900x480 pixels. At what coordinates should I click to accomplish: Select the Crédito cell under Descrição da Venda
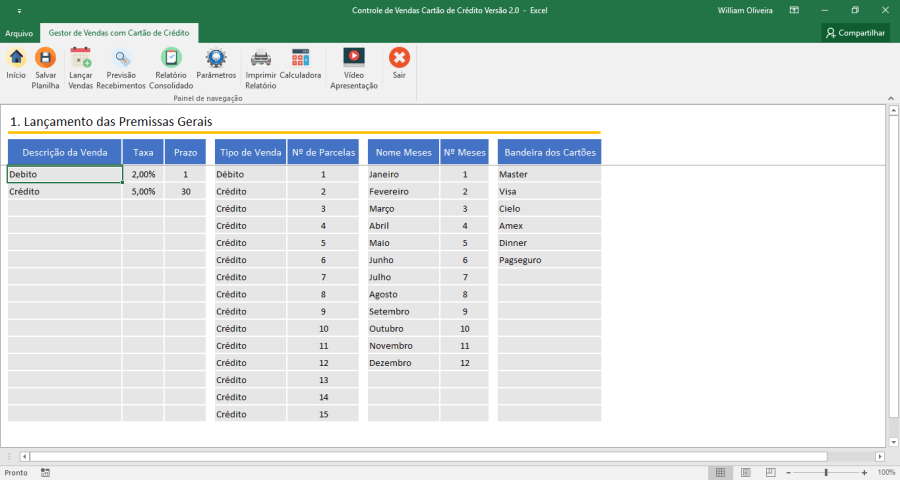[x=65, y=191]
